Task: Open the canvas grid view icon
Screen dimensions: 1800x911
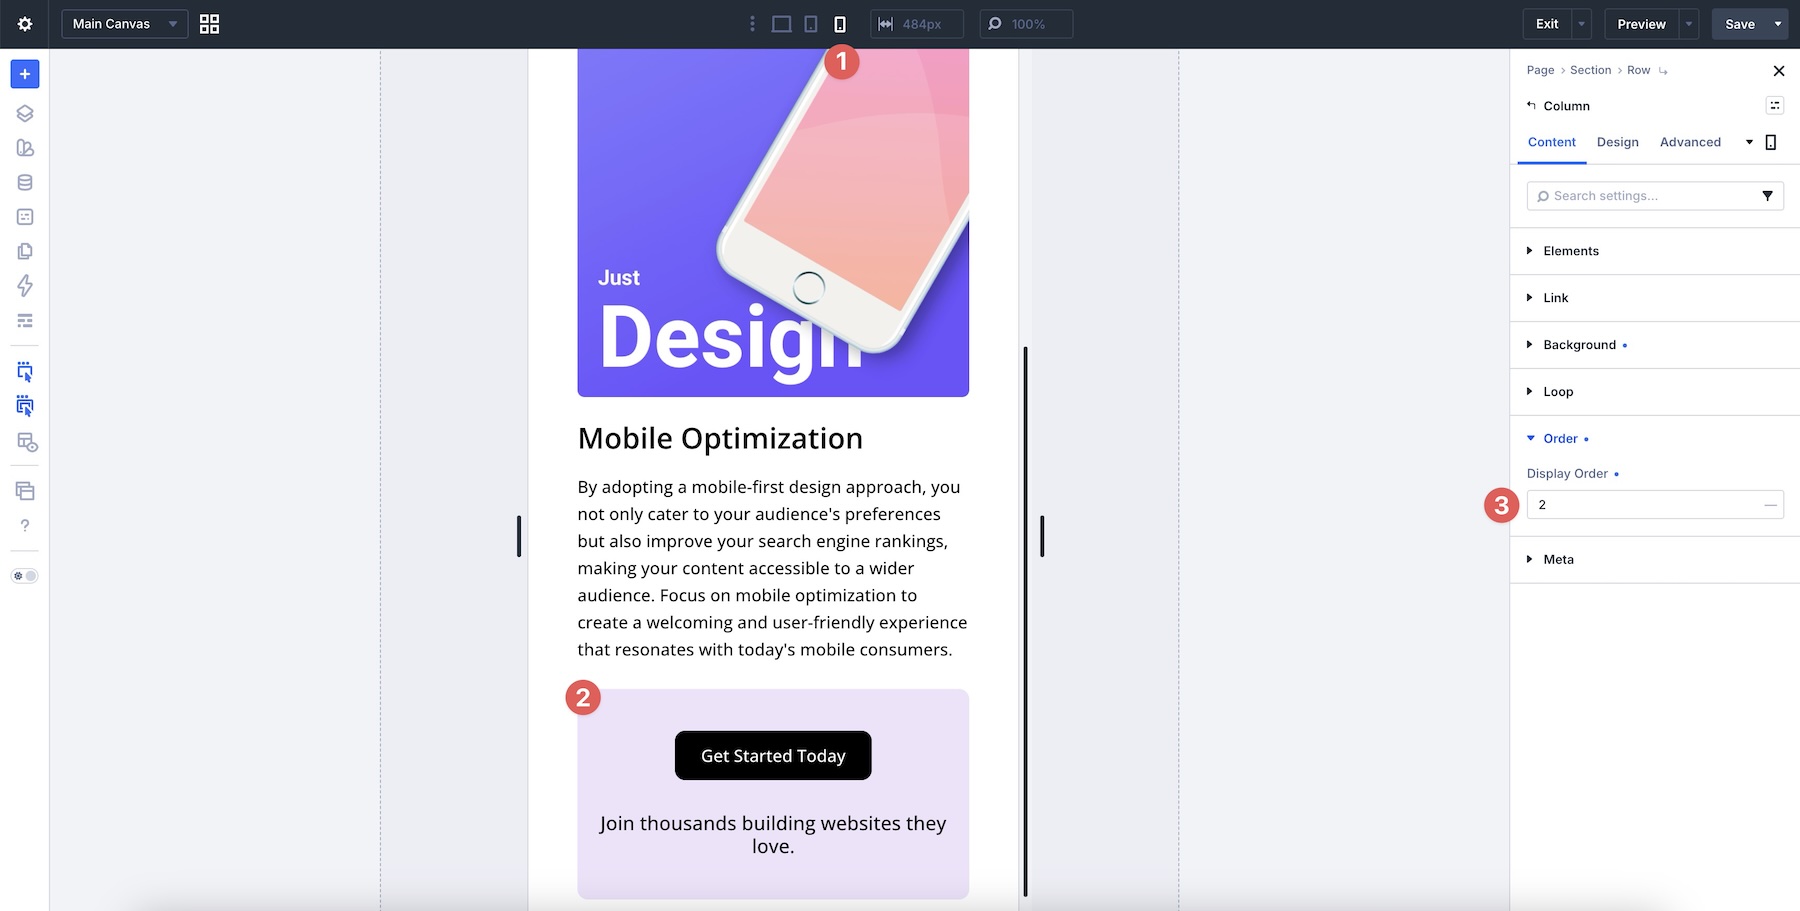Action: click(209, 24)
